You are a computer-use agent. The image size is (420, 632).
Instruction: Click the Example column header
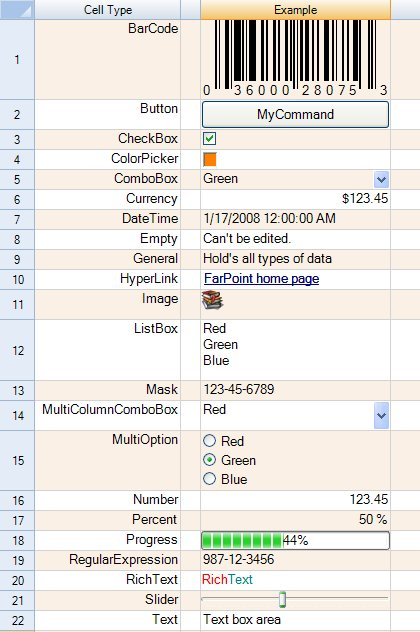[x=295, y=10]
